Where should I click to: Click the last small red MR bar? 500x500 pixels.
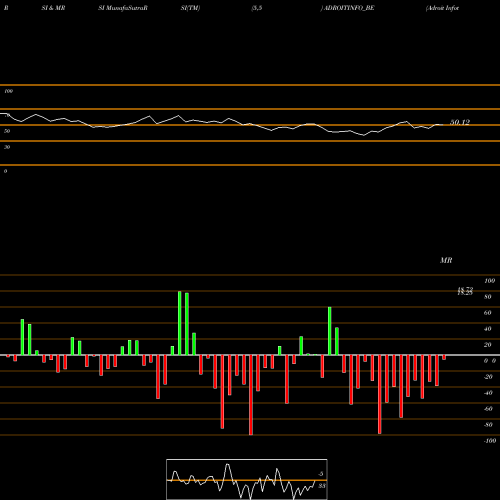(444, 357)
